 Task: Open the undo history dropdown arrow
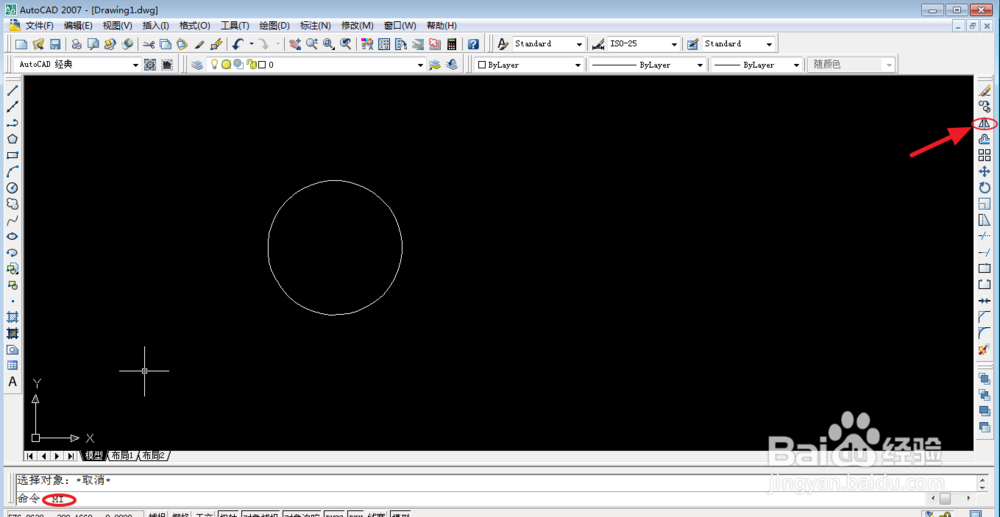tap(251, 44)
